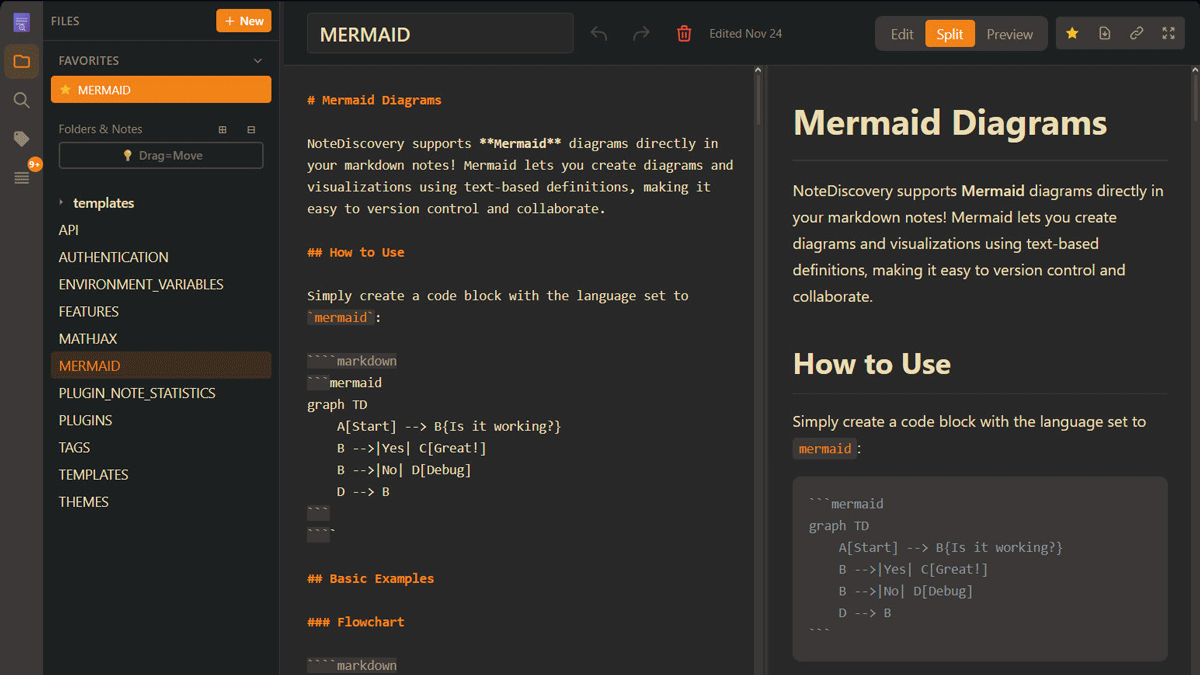This screenshot has height=675, width=1200.
Task: Delete the note with the trash icon
Action: [x=684, y=33]
